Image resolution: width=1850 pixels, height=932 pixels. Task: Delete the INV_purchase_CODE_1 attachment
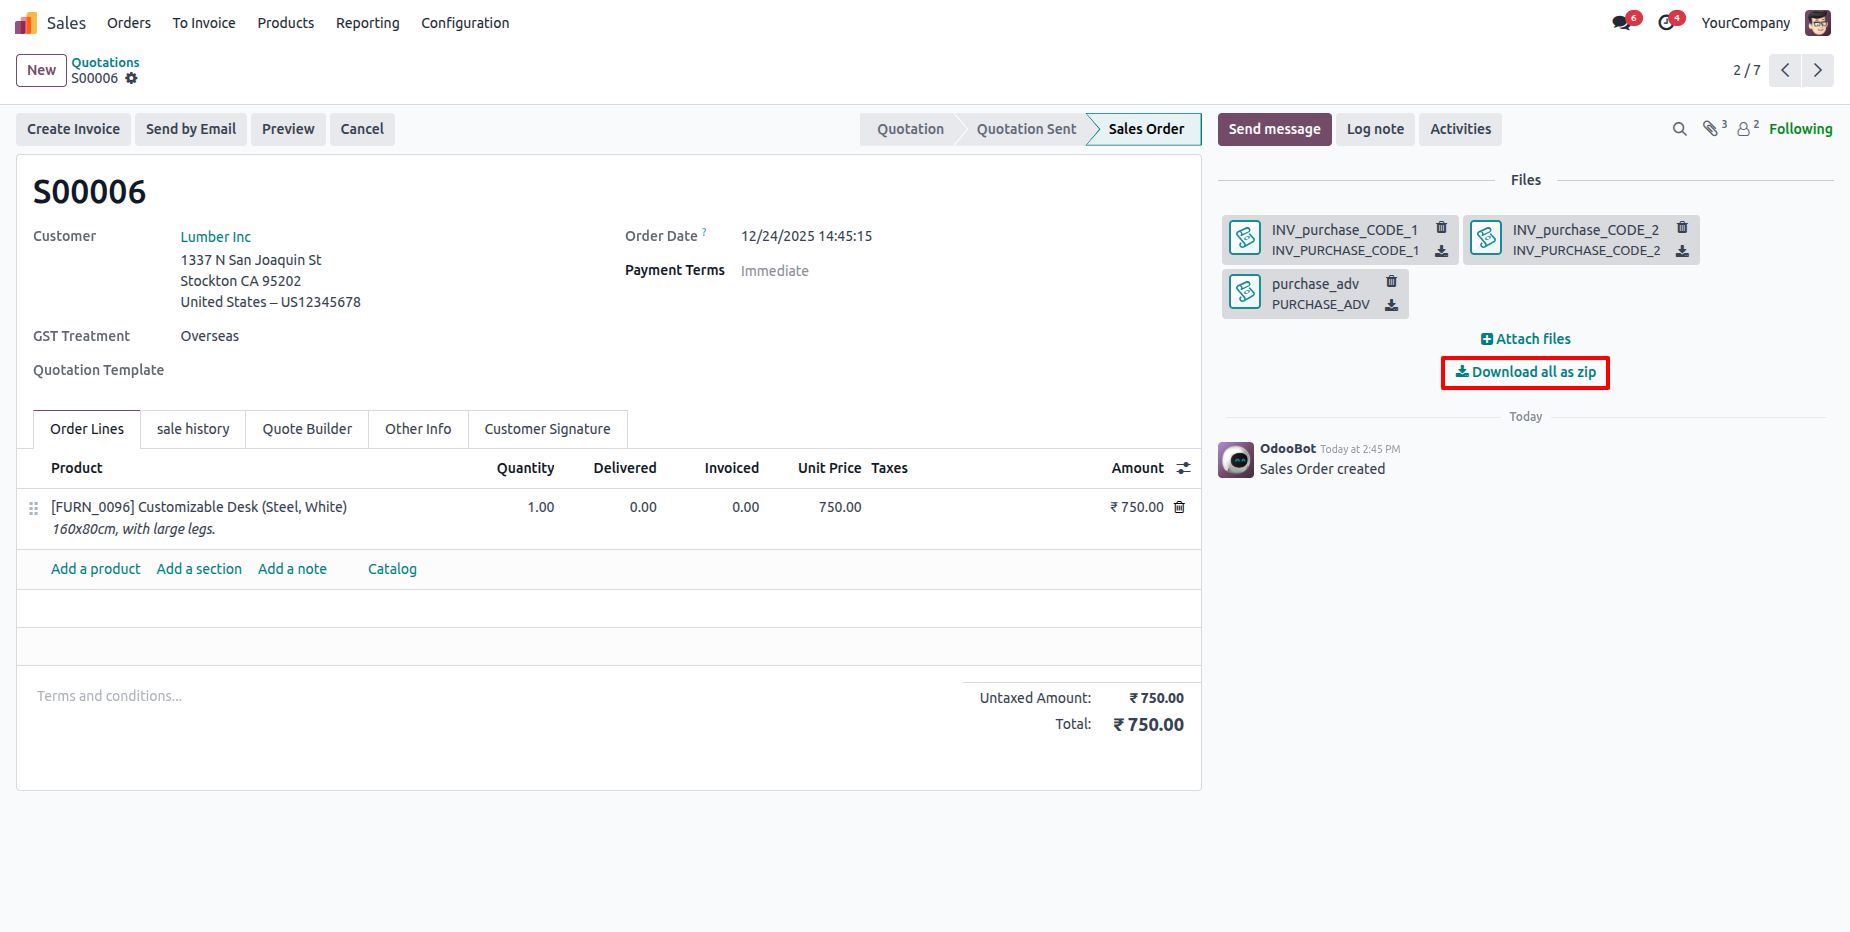pos(1441,228)
